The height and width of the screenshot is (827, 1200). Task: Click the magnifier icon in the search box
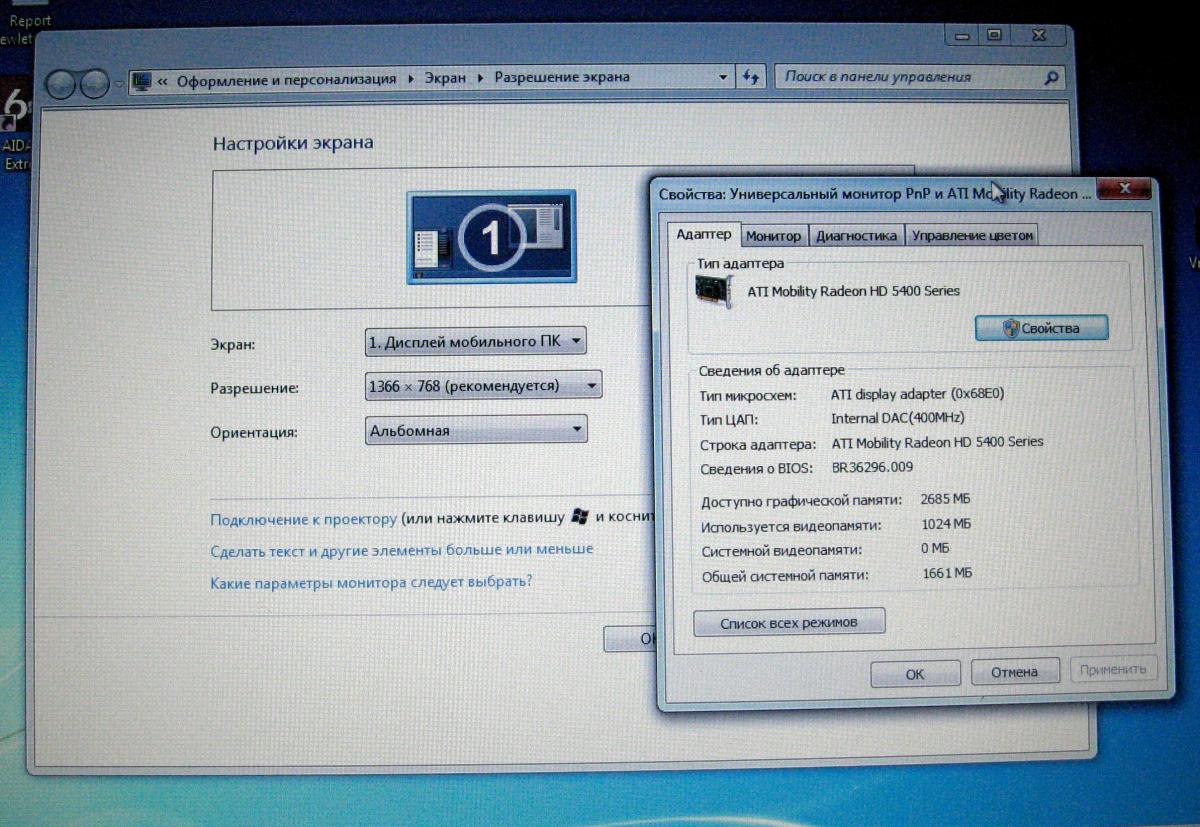1051,76
